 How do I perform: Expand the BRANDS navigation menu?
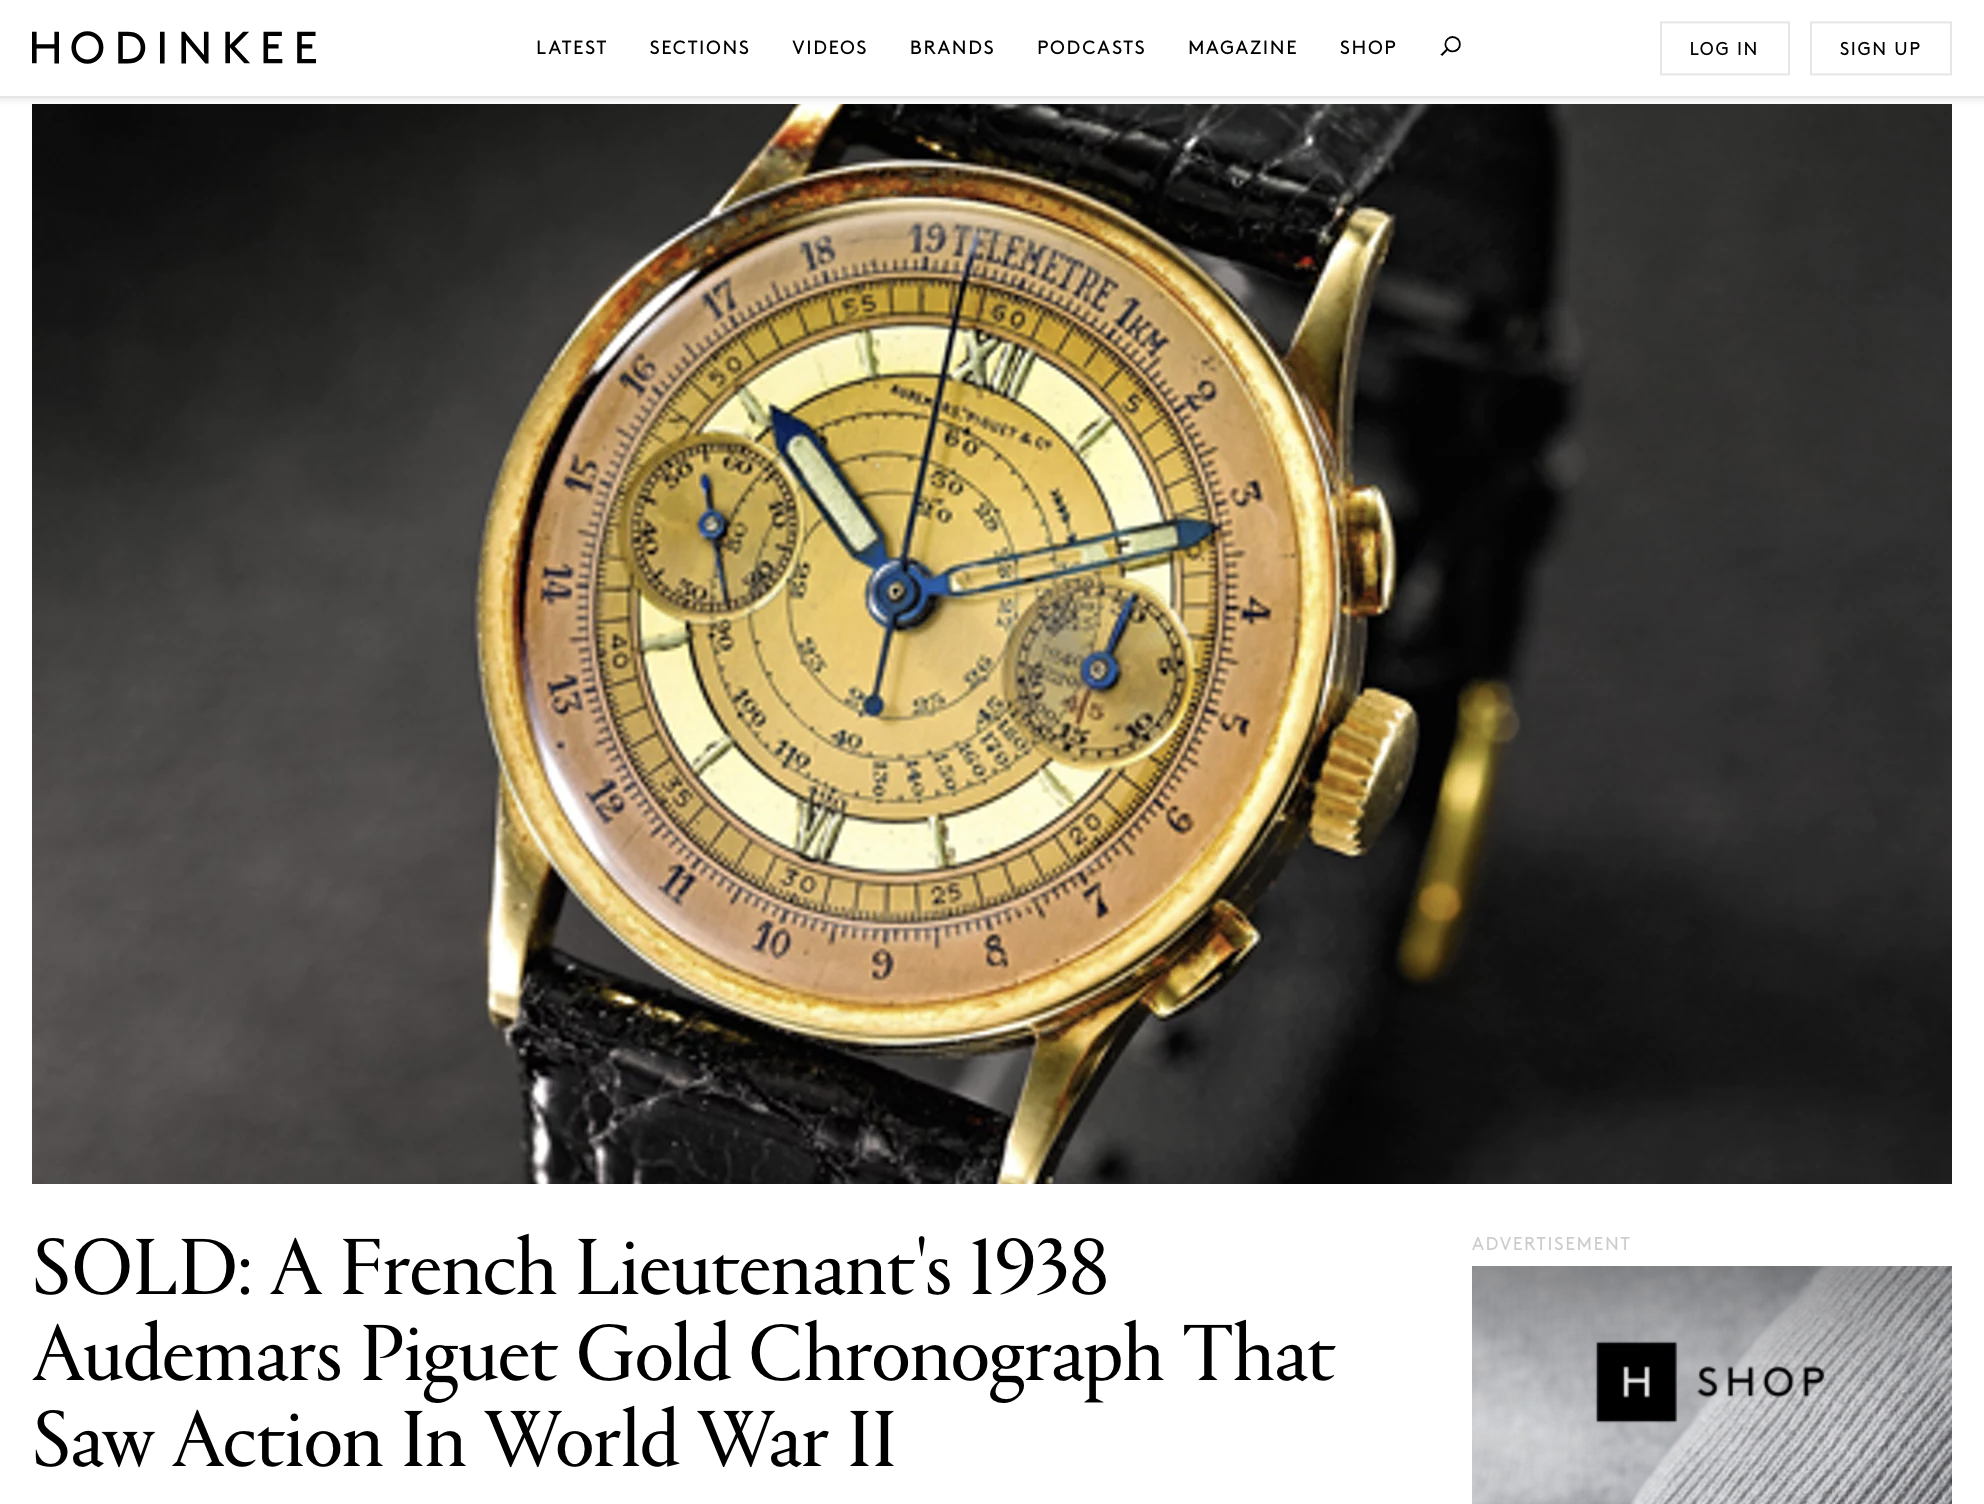952,48
